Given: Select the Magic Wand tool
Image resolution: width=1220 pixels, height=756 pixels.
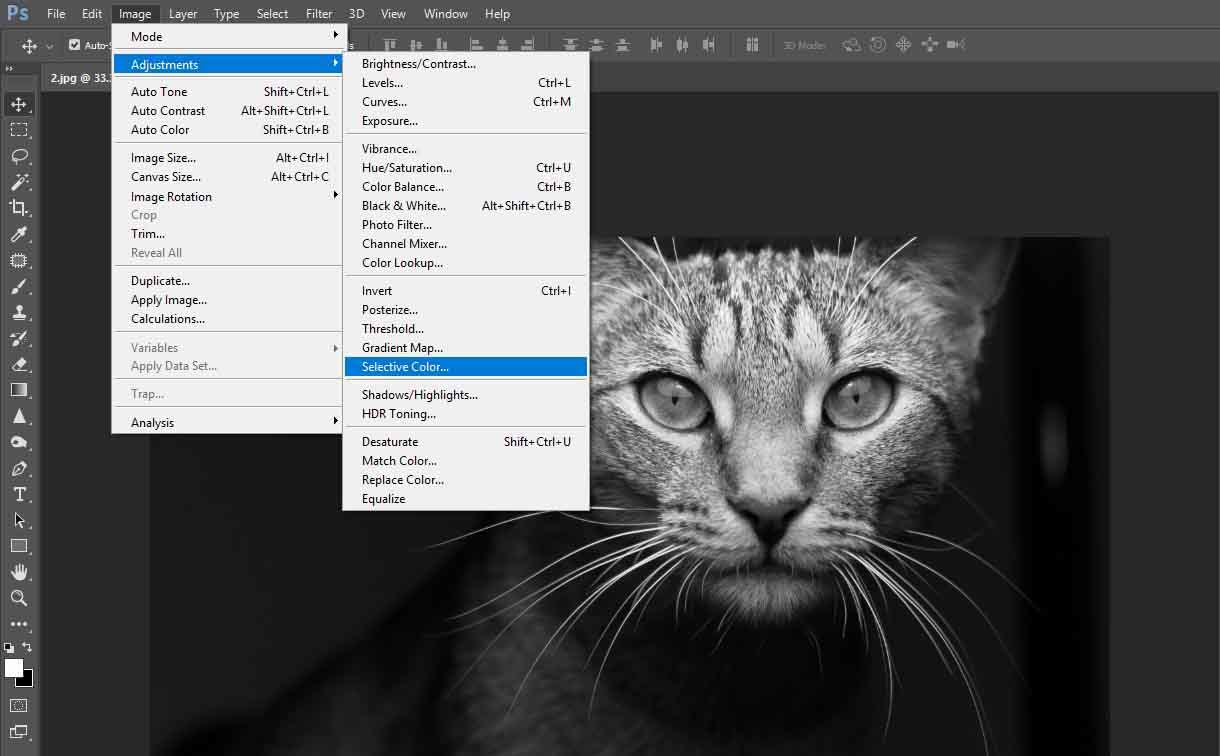Looking at the screenshot, I should [x=19, y=182].
